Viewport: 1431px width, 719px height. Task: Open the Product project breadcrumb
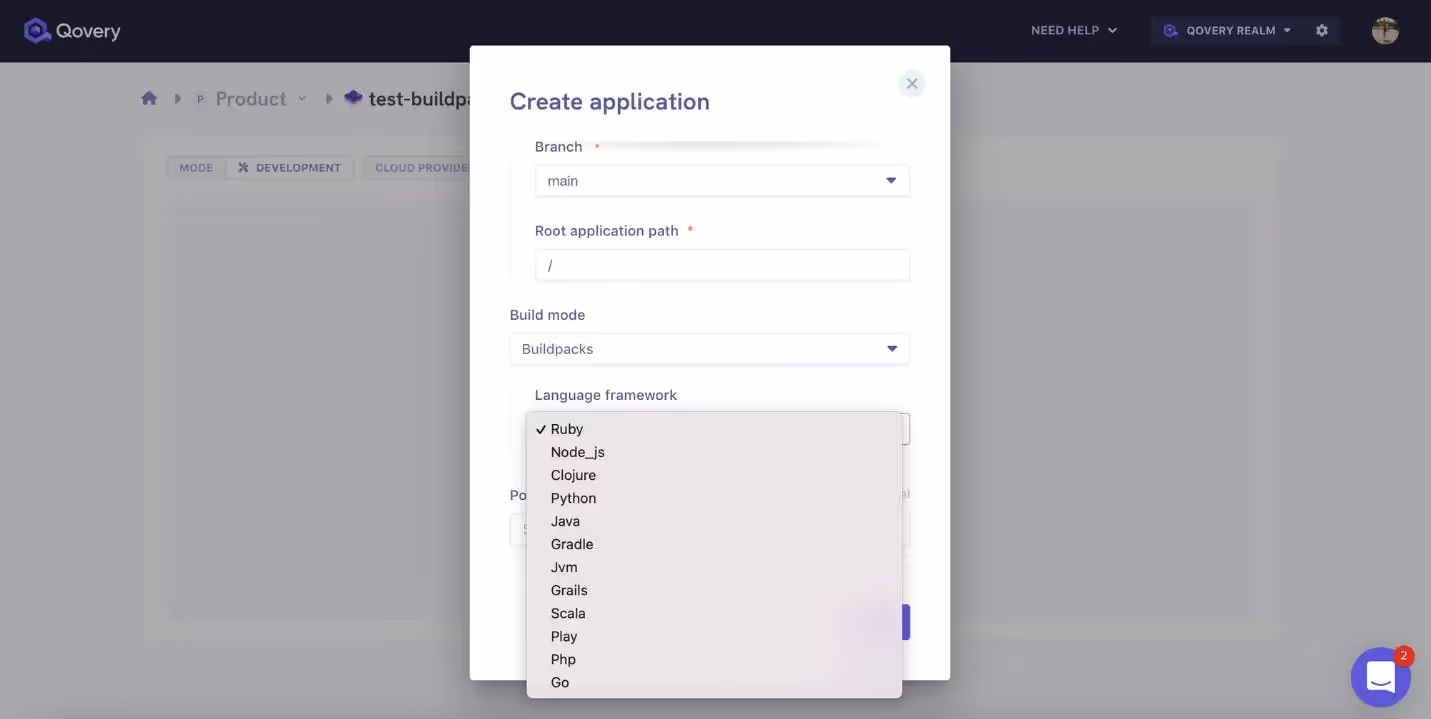251,99
